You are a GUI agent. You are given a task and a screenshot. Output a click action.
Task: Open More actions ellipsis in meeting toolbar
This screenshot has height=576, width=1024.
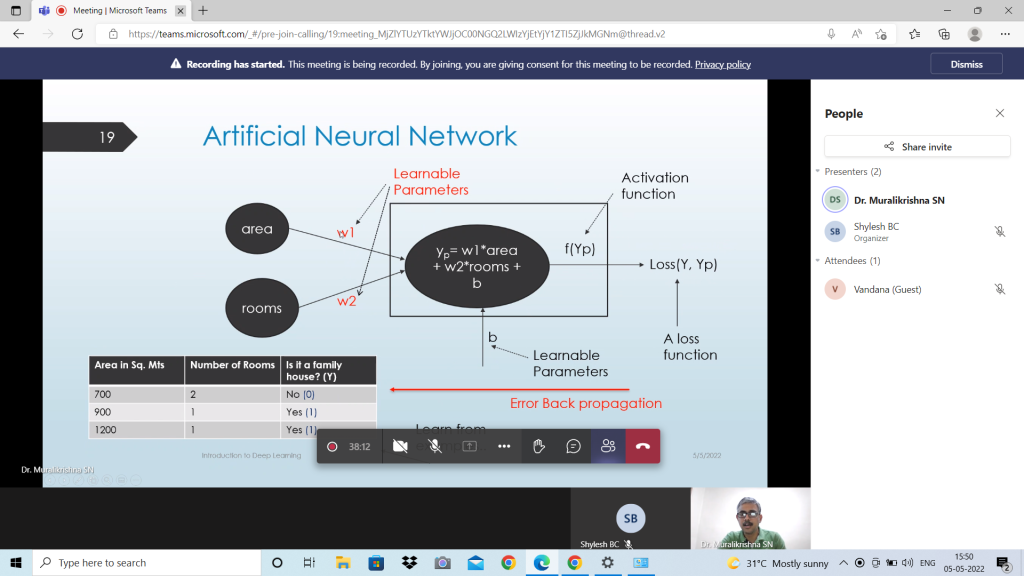504,446
